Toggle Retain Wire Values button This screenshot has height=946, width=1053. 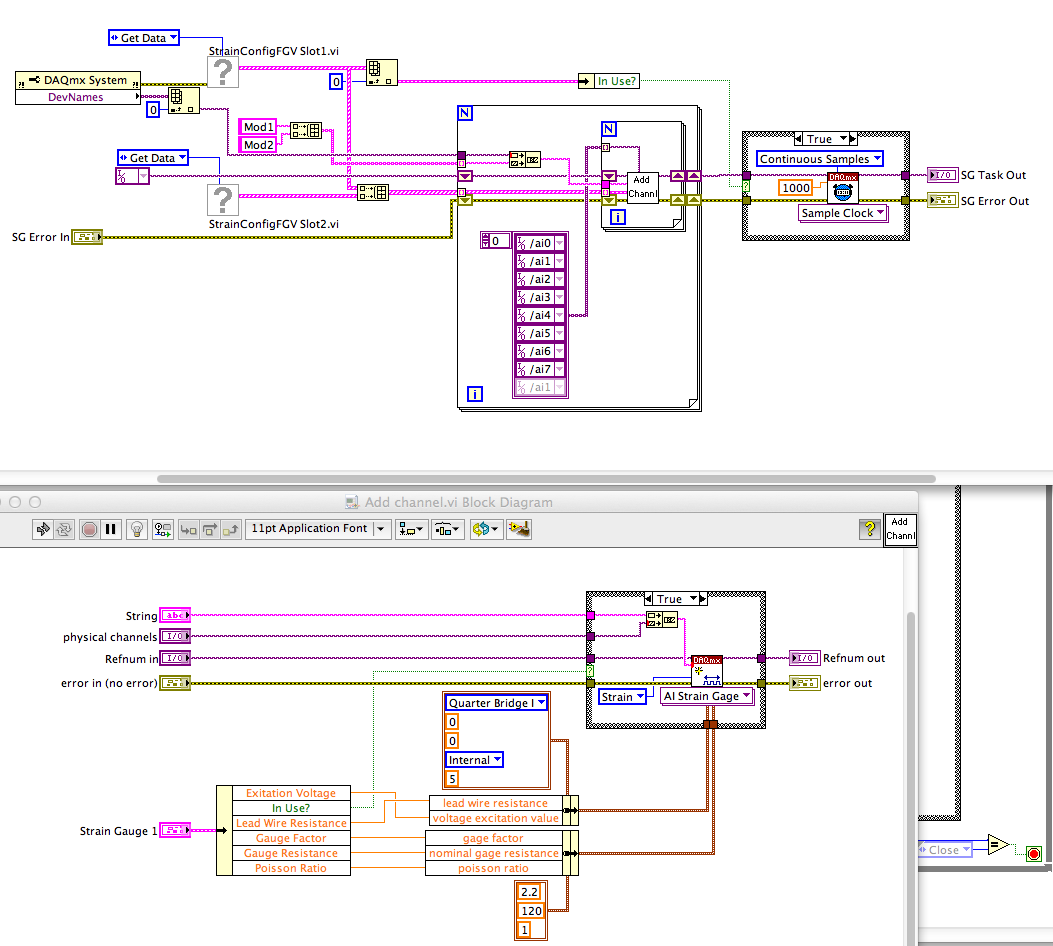163,529
